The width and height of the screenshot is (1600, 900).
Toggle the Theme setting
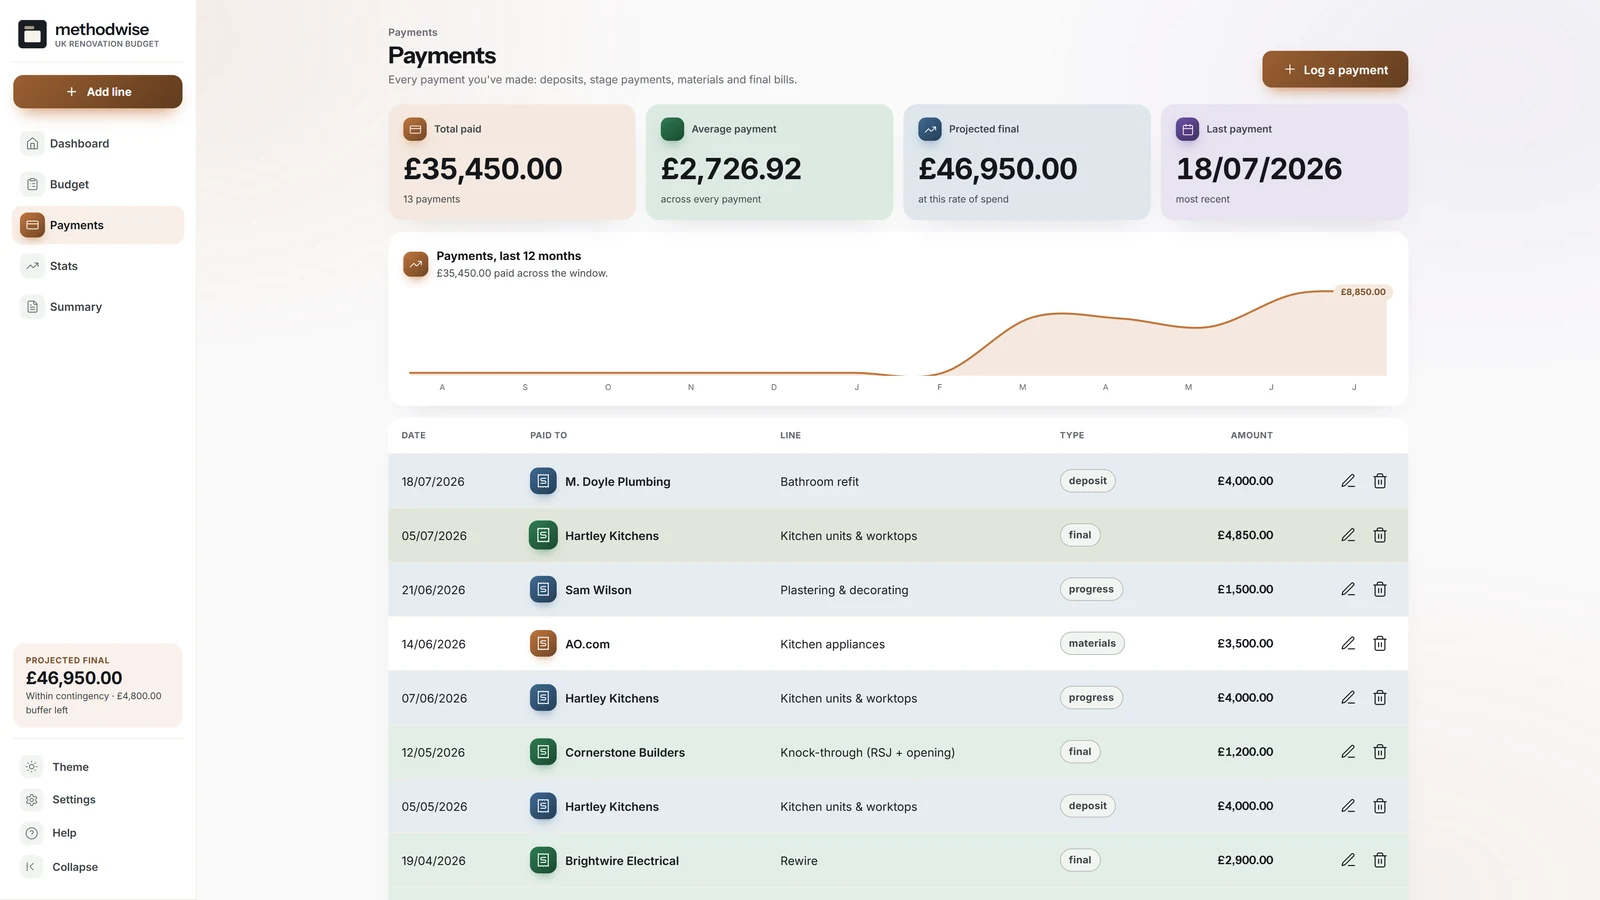point(98,767)
